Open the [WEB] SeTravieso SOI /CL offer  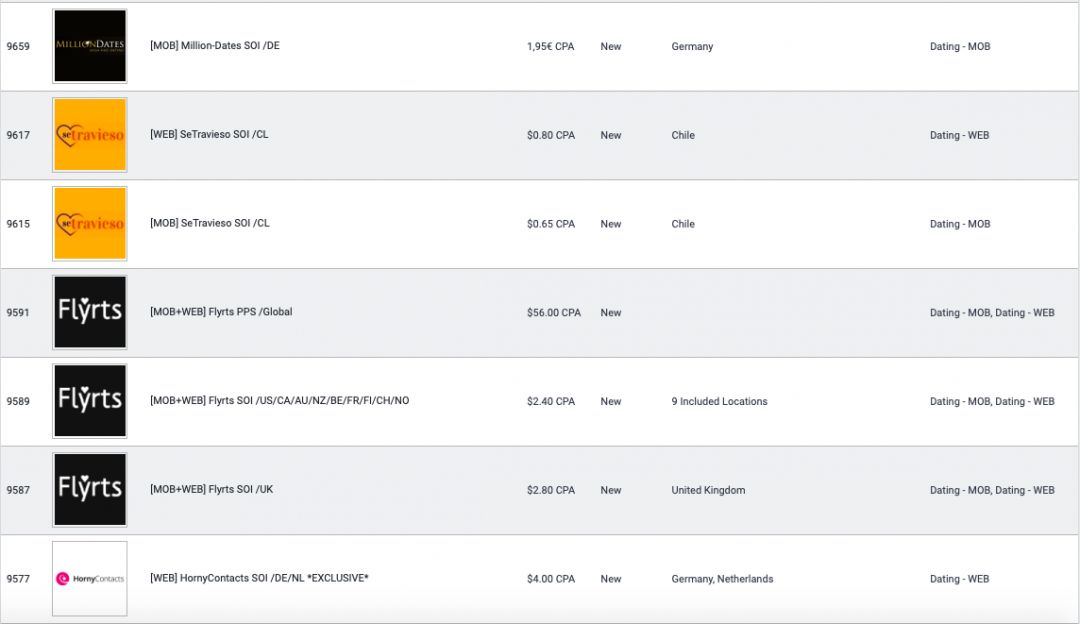209,135
